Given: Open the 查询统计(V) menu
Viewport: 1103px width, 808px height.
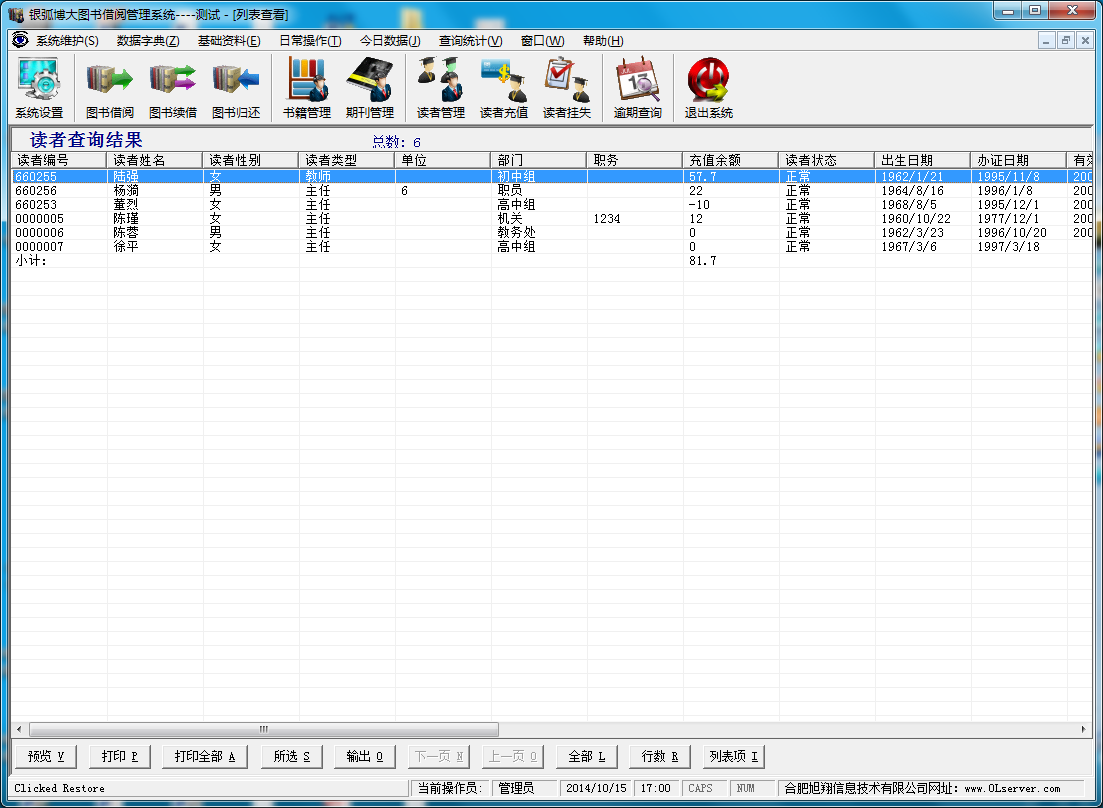Looking at the screenshot, I should coord(470,41).
